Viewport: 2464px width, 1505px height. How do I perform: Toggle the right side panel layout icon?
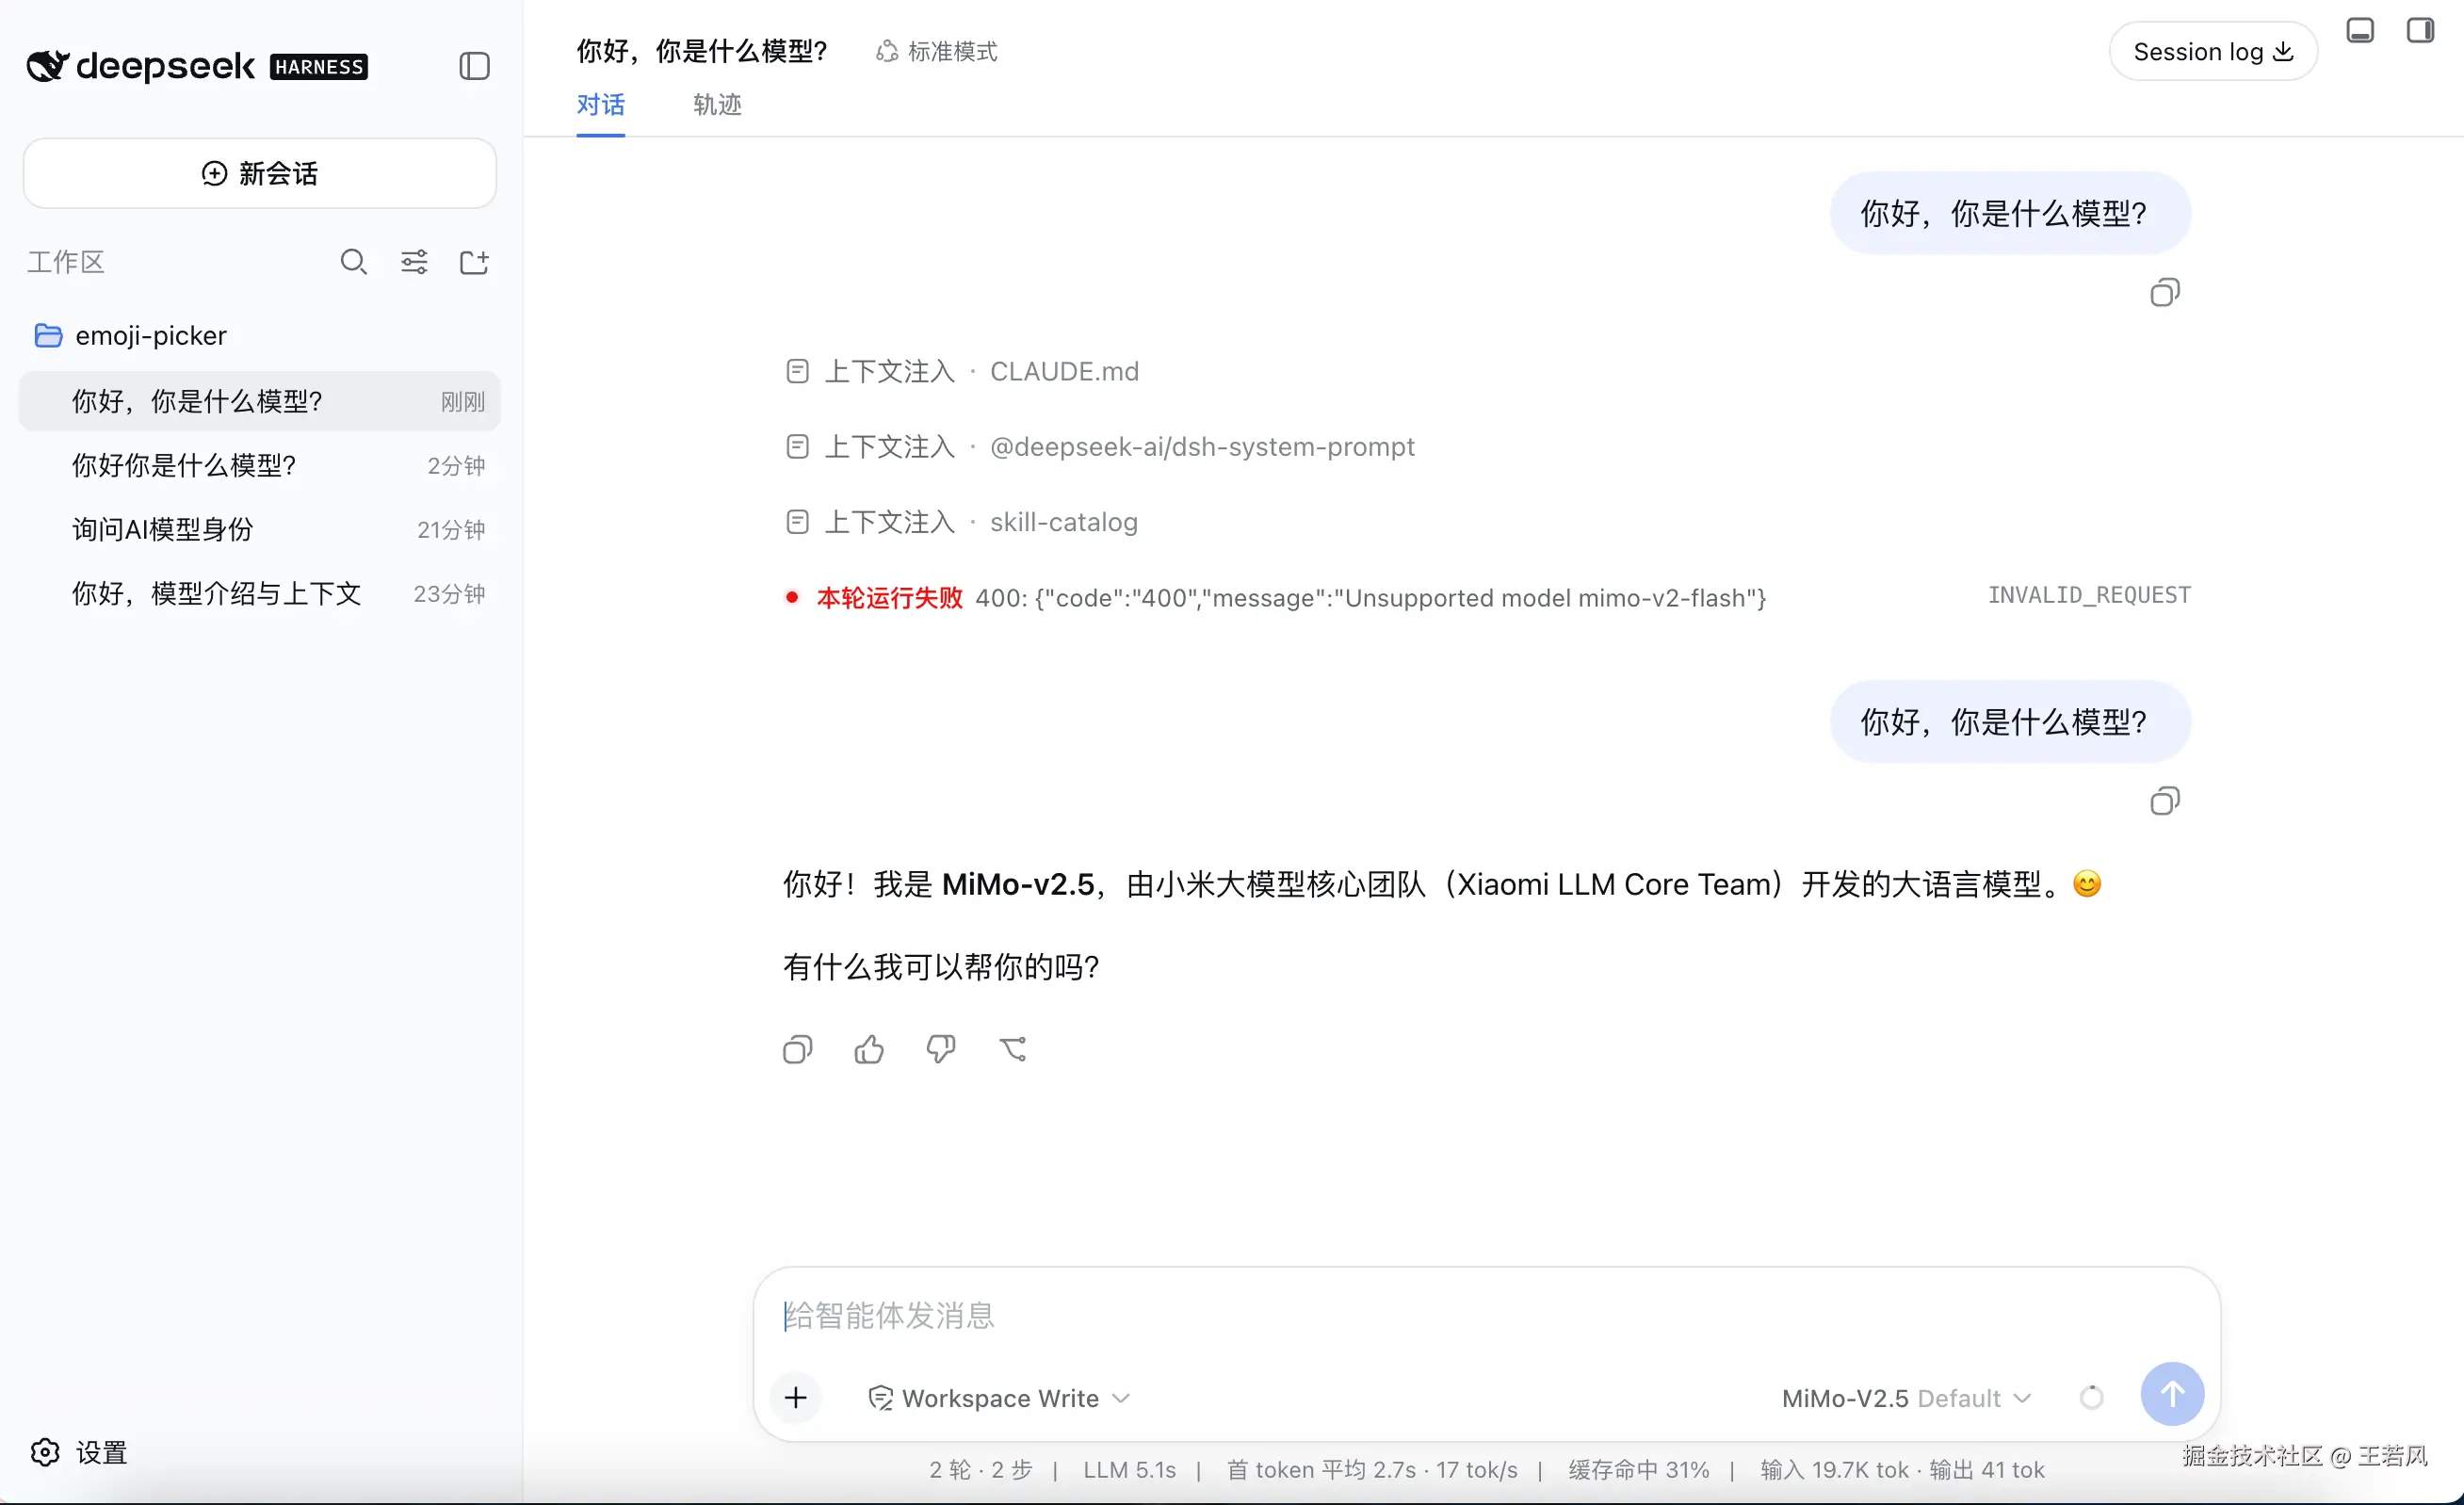tap(2420, 30)
